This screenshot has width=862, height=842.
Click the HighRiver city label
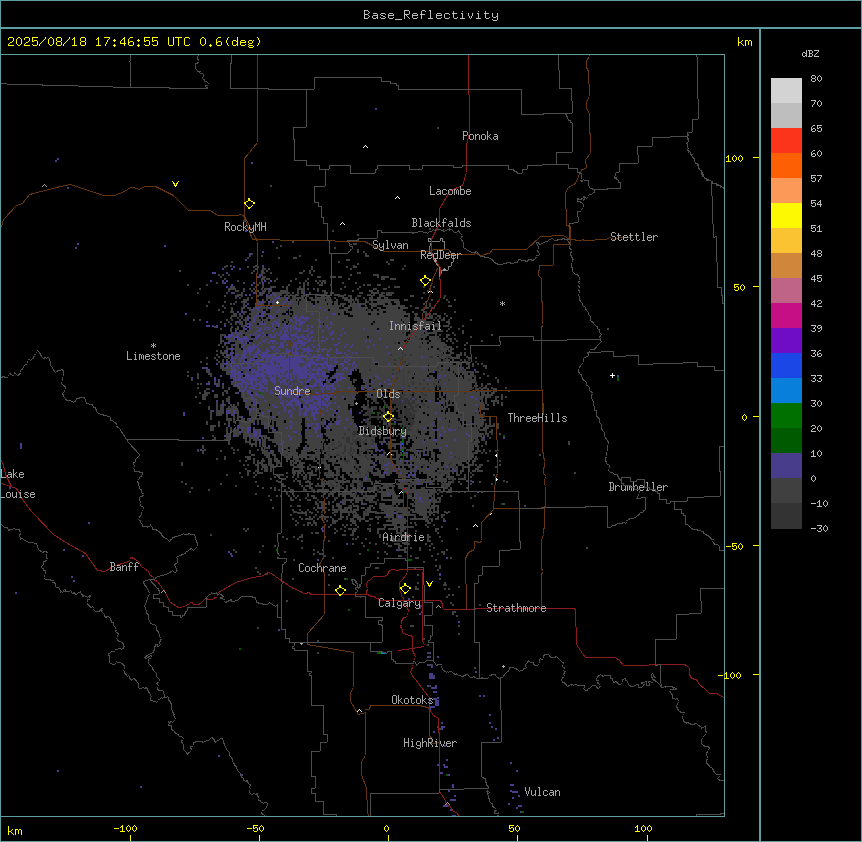point(430,743)
